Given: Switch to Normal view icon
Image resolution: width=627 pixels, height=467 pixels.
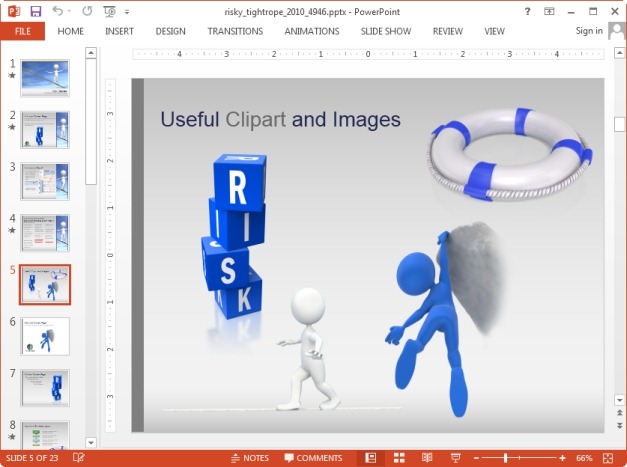Looking at the screenshot, I should pos(371,458).
